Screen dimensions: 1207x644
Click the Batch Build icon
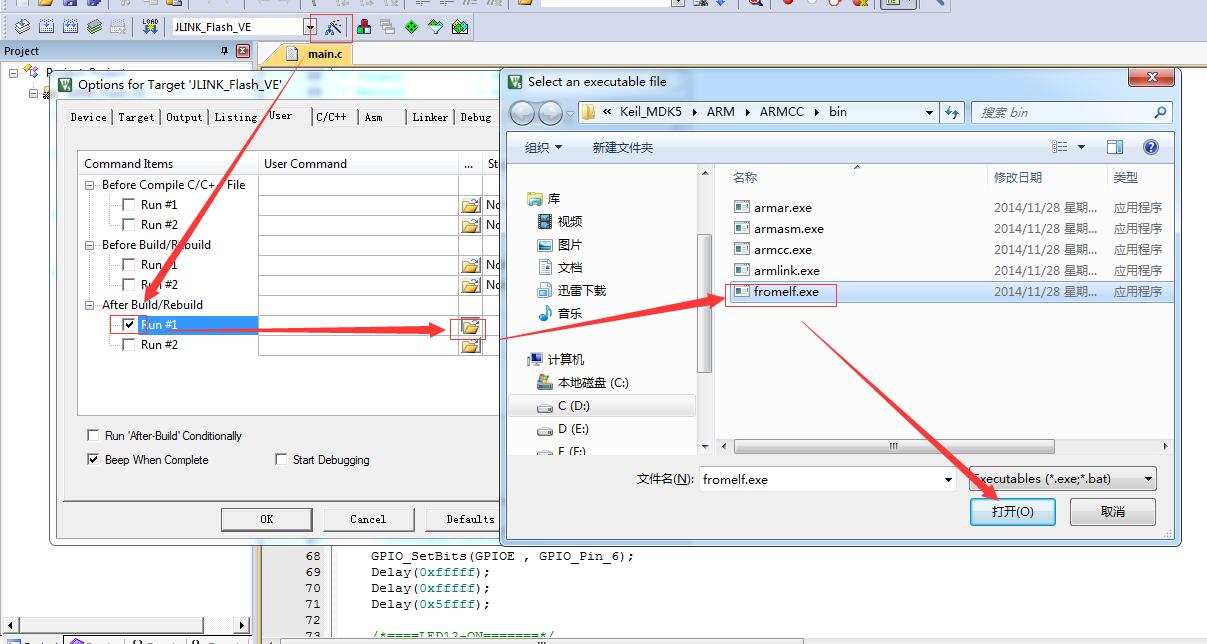point(94,27)
